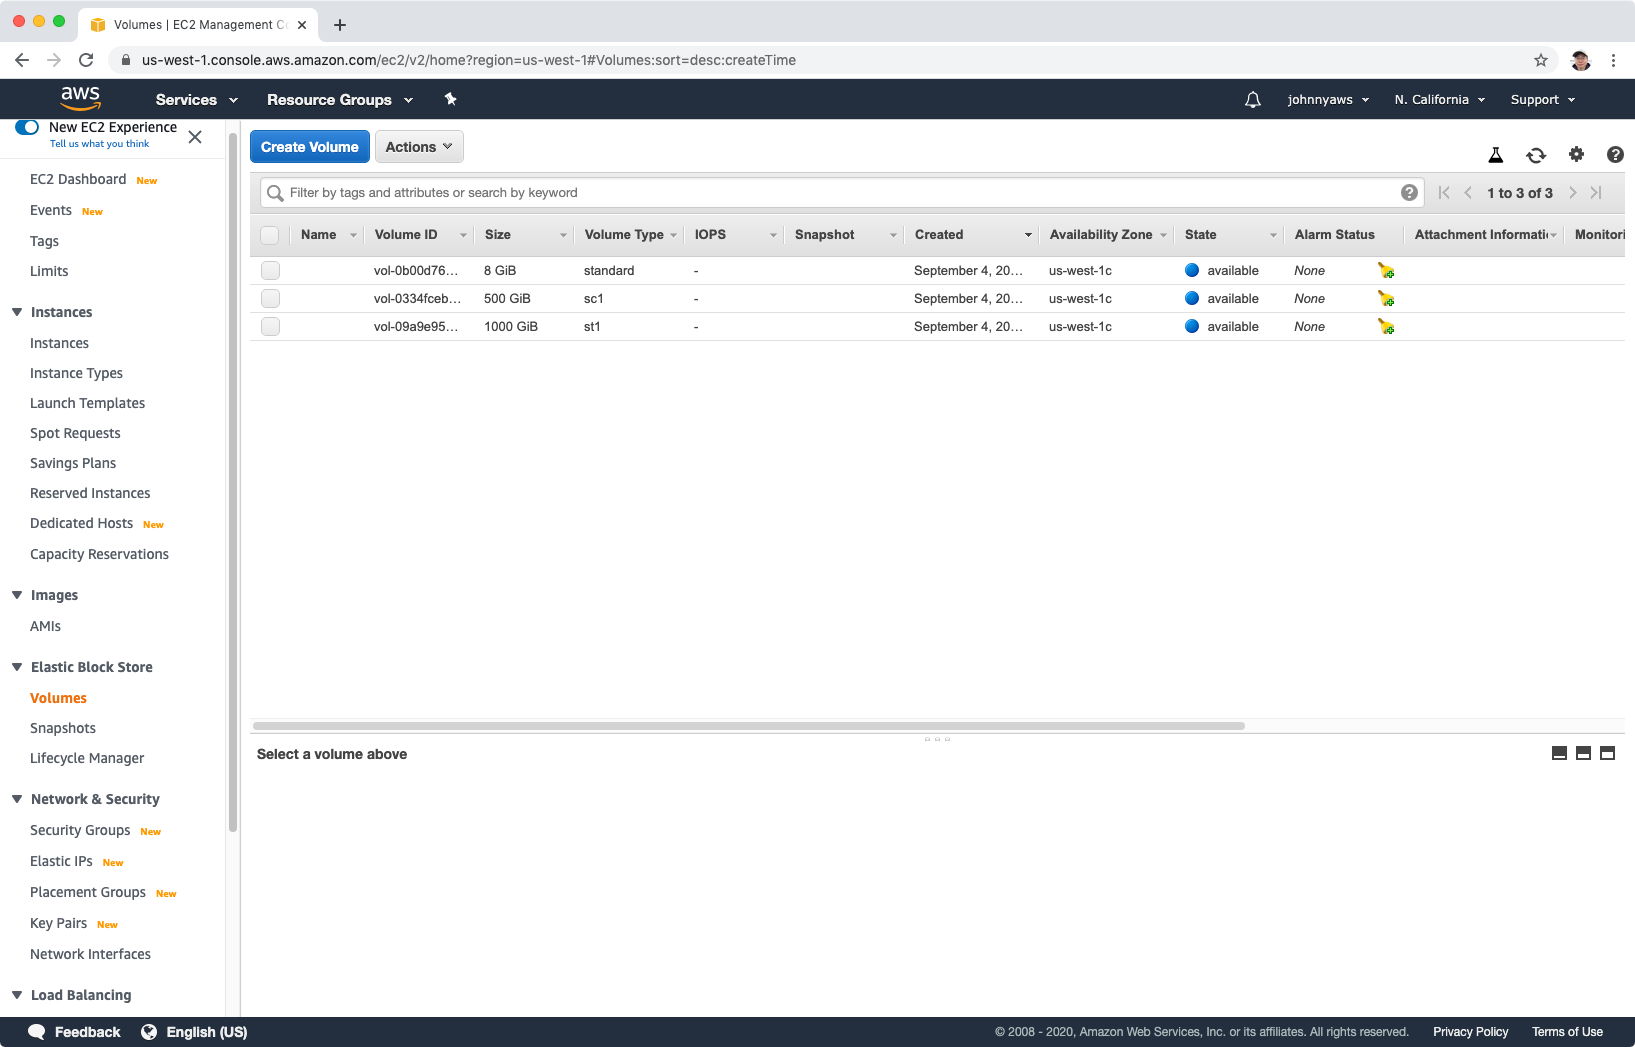Open AMIs in the sidebar
The width and height of the screenshot is (1635, 1047).
coord(45,626)
